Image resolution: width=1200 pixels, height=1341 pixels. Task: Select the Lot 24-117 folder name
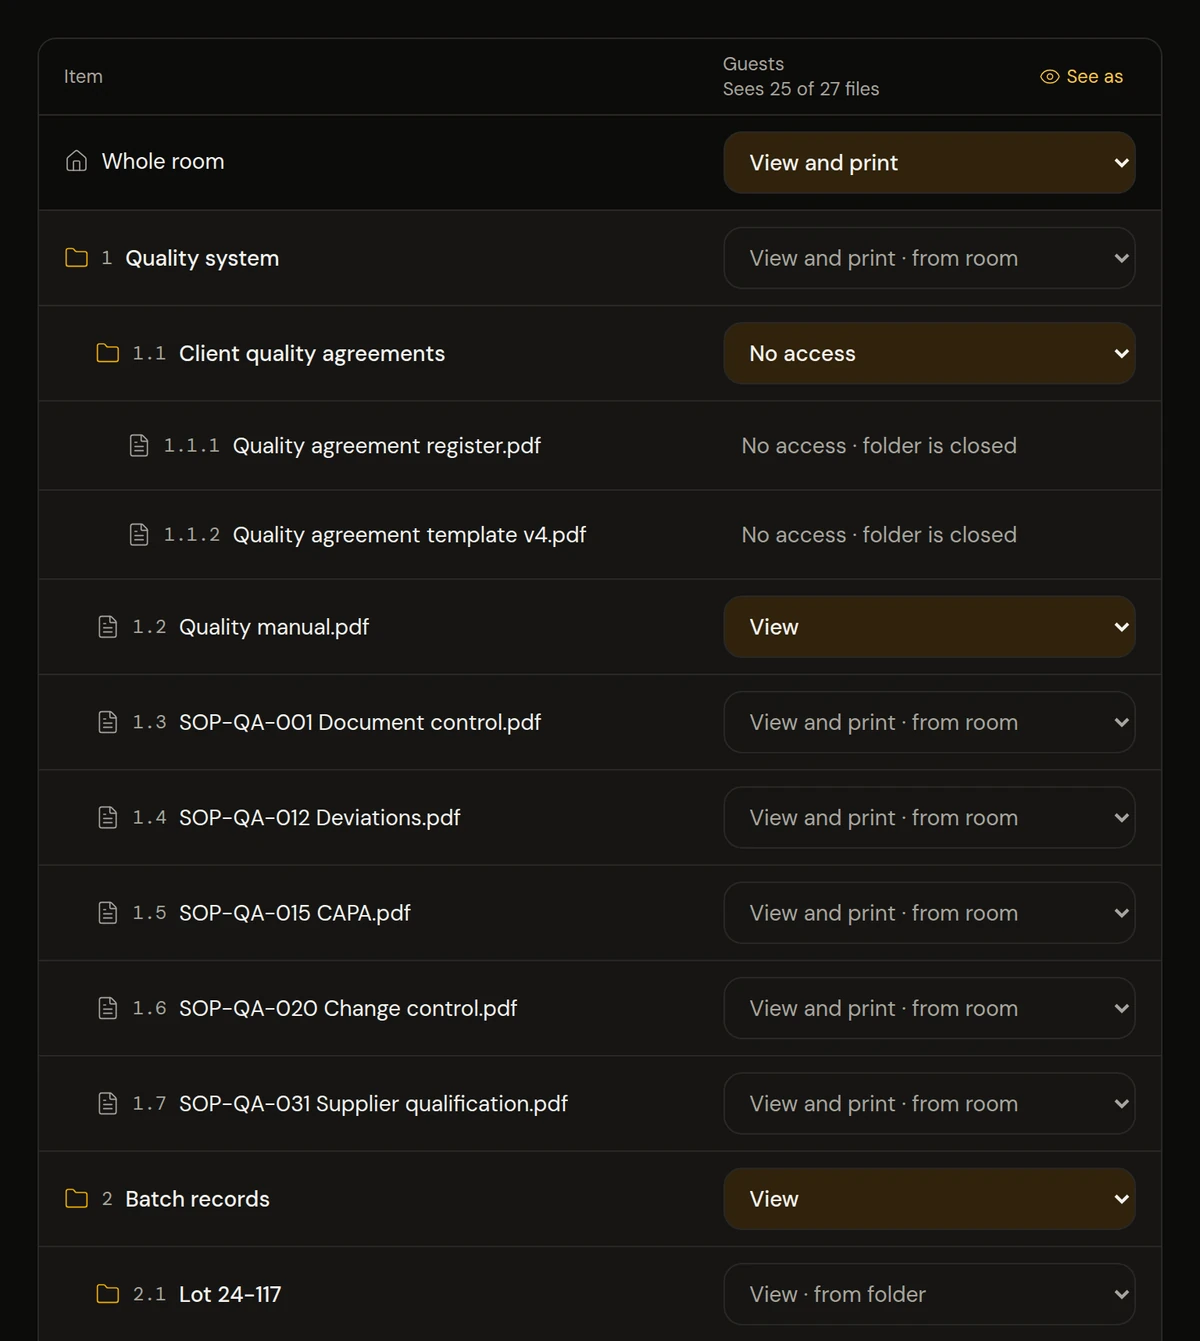[230, 1294]
